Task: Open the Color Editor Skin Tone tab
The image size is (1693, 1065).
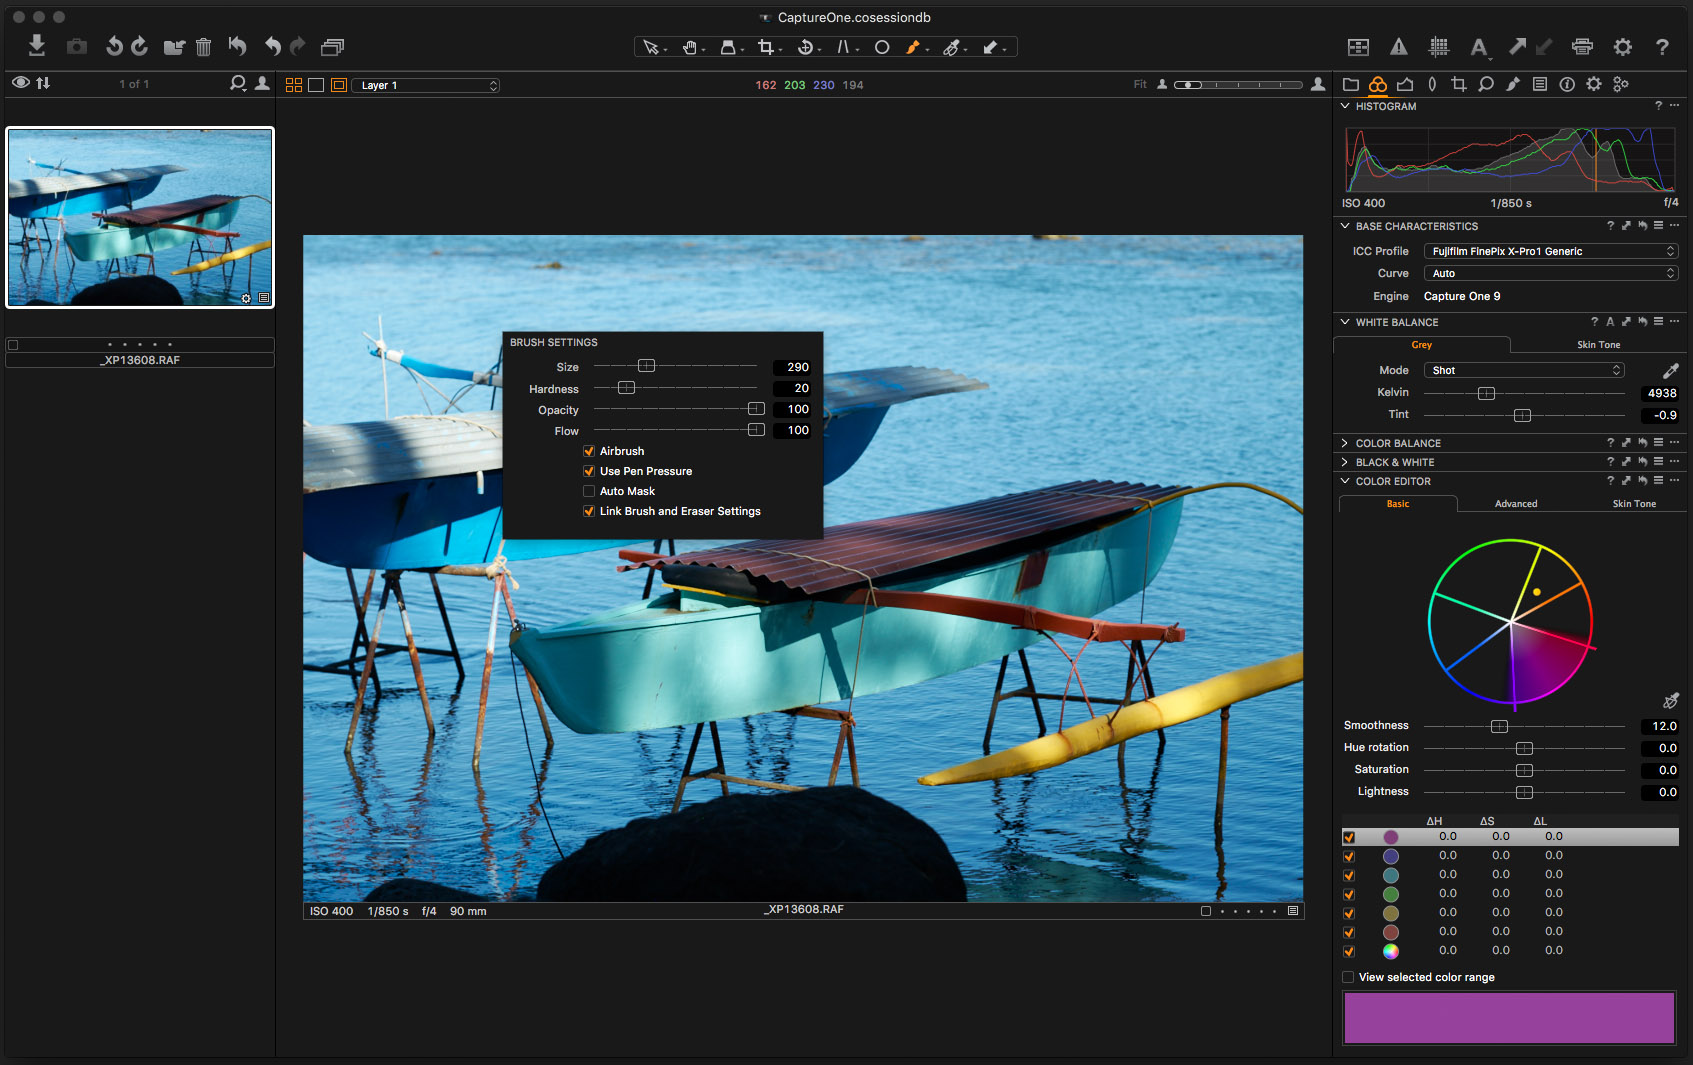Action: 1634,504
